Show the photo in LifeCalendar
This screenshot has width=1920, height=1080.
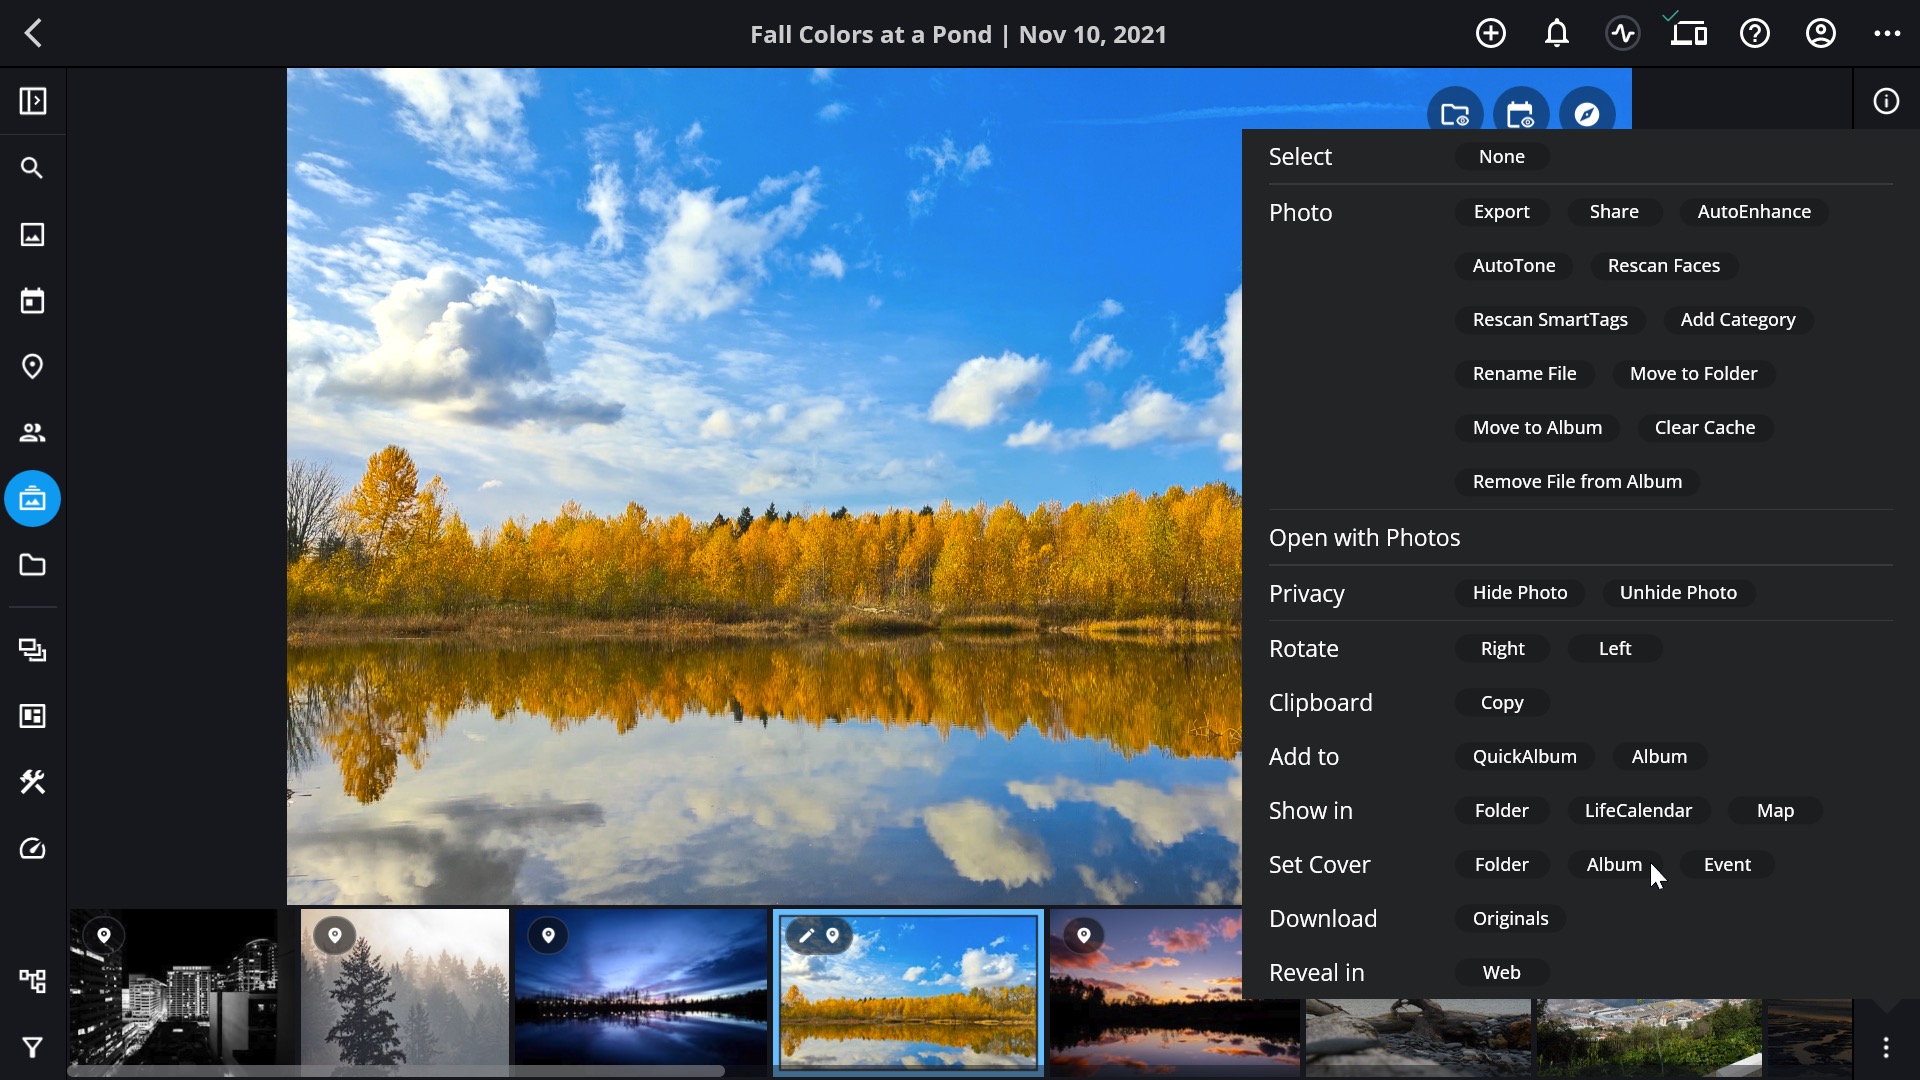coord(1638,811)
